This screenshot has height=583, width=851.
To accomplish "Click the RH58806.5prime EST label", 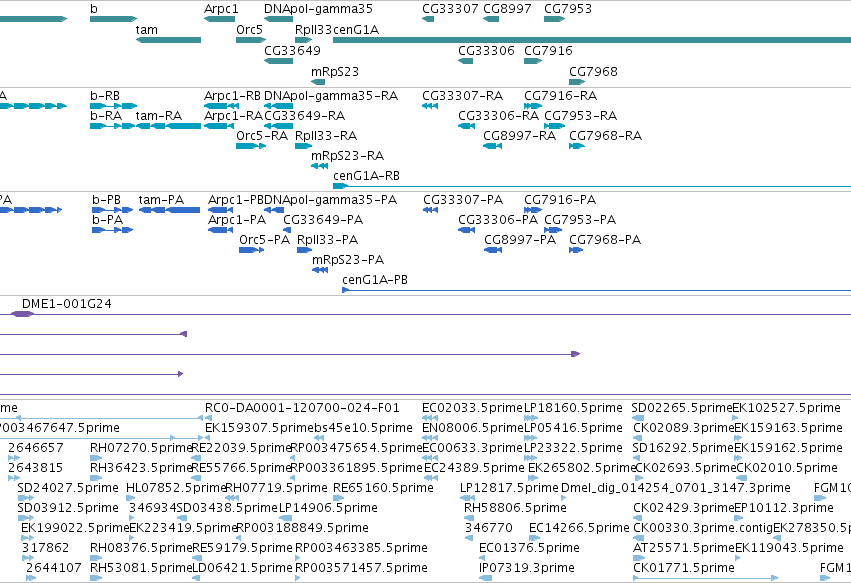I will click(515, 508).
